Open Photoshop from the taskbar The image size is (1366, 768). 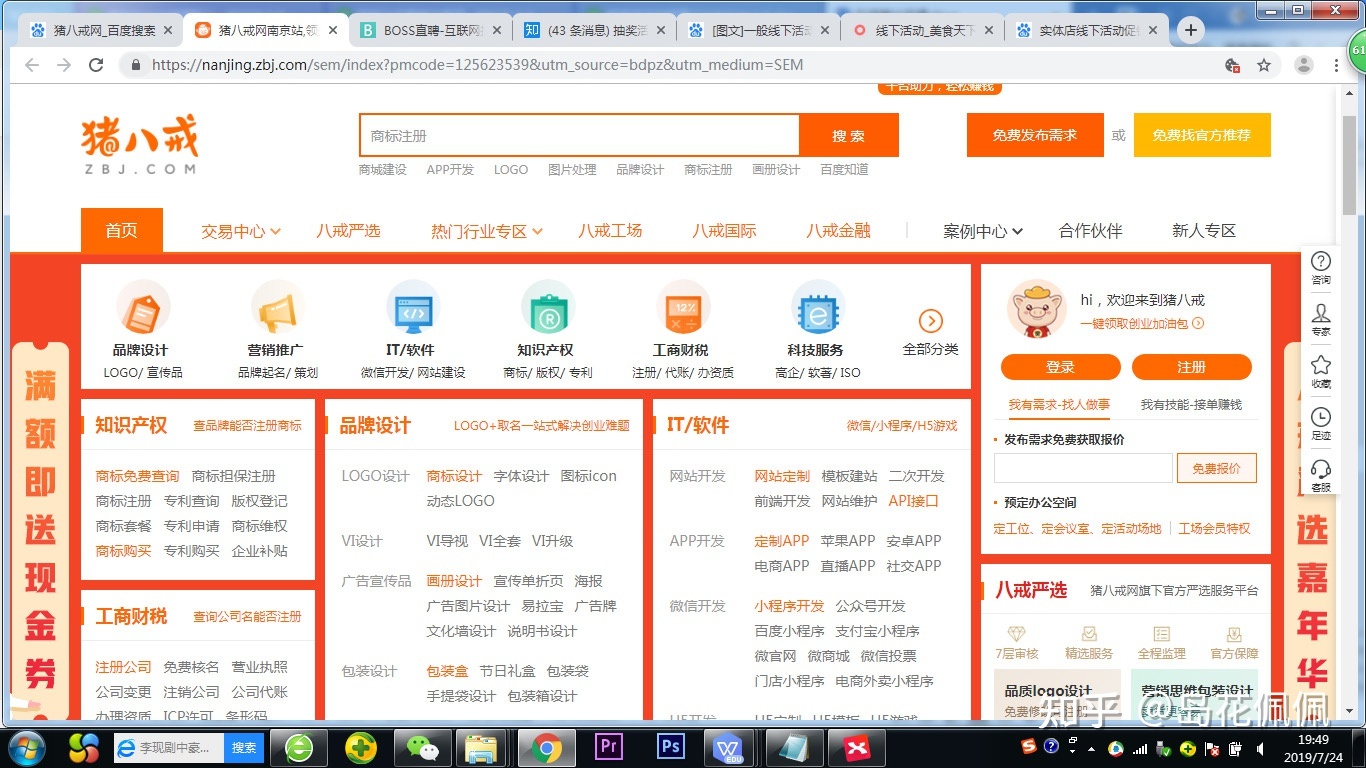coord(670,747)
